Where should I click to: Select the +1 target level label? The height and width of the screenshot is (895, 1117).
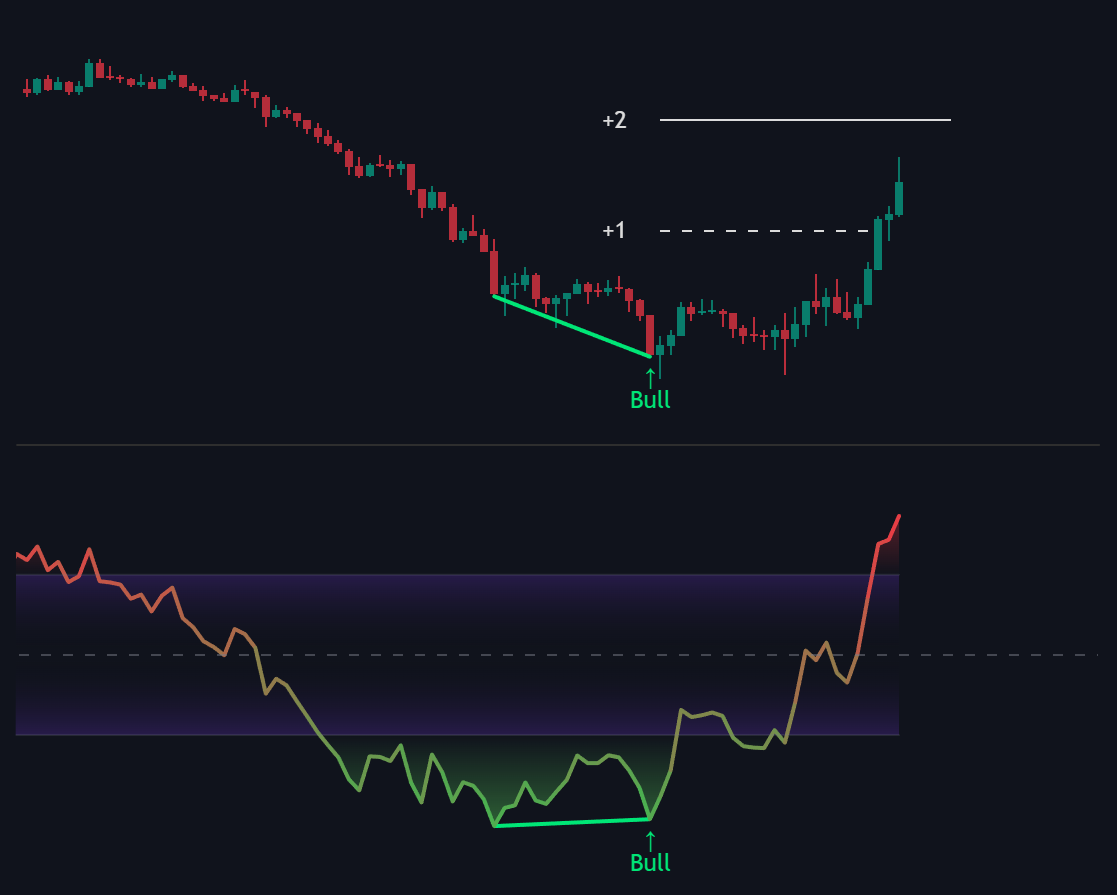tap(614, 231)
